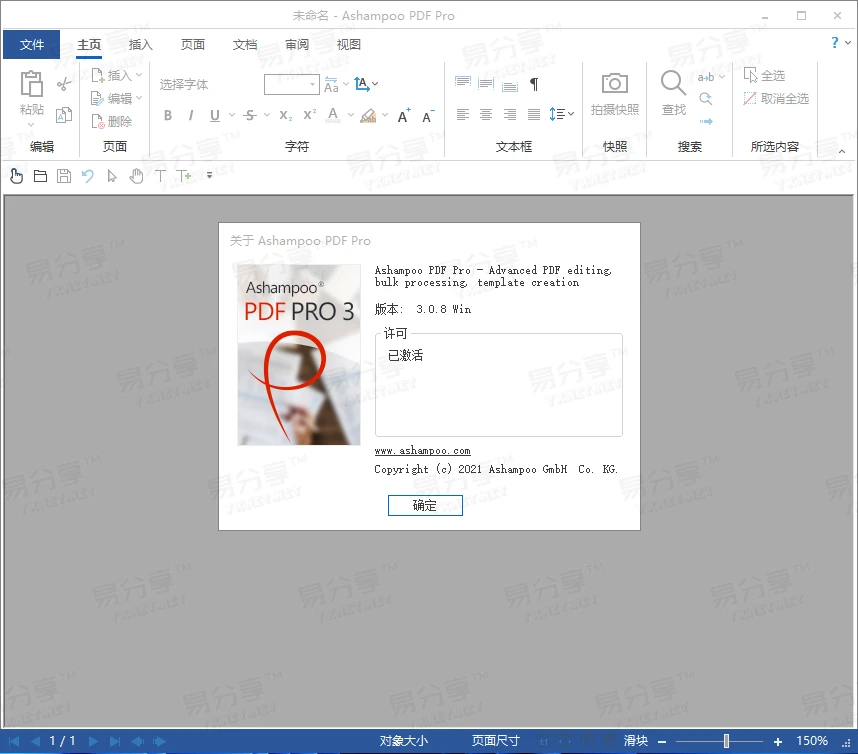This screenshot has width=858, height=754.
Task: Click the 取消全选 deselect all button
Action: pyautogui.click(x=776, y=98)
